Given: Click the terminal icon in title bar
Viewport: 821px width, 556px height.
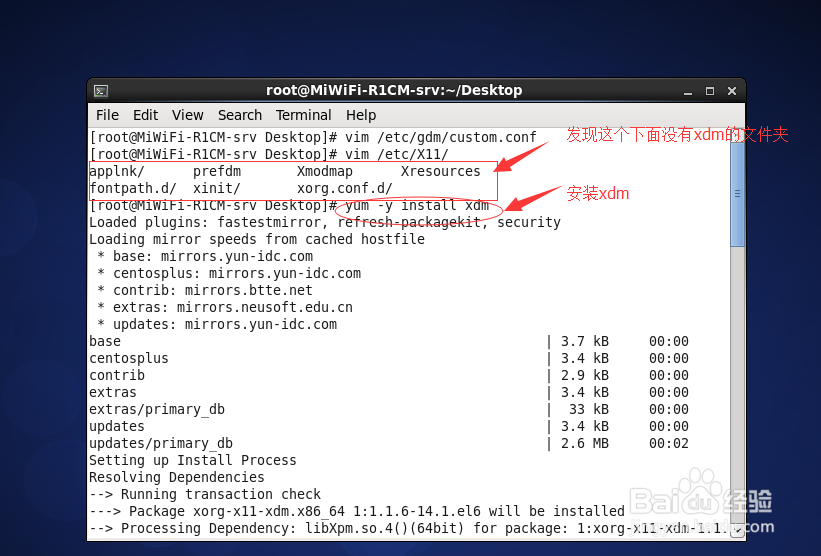Looking at the screenshot, I should [x=101, y=91].
